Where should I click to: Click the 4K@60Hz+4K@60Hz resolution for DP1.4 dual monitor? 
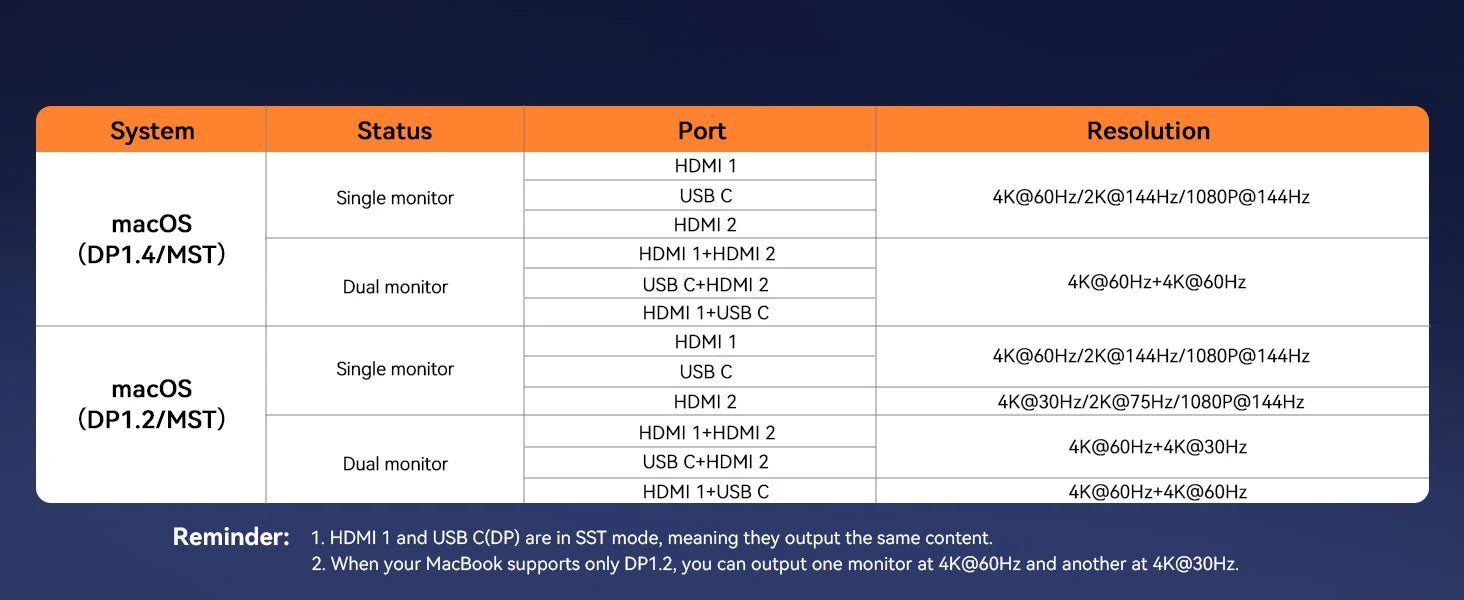(x=1157, y=282)
